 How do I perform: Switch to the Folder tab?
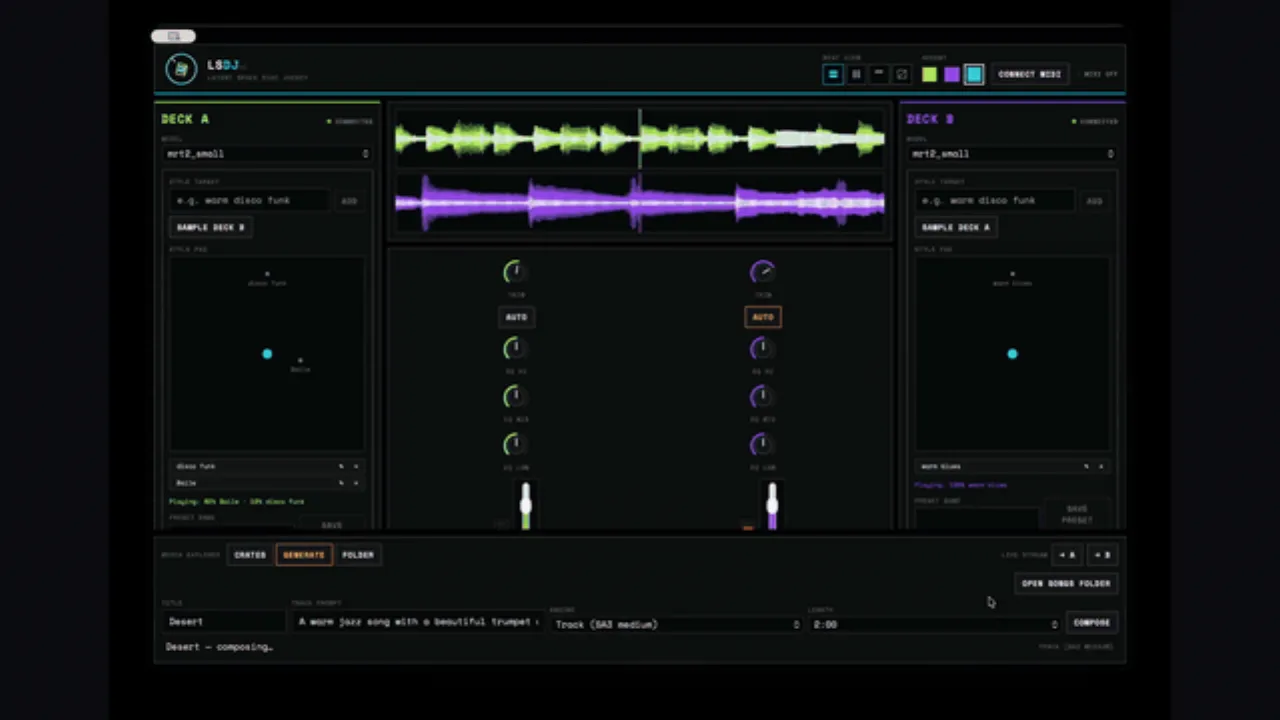pyautogui.click(x=358, y=555)
